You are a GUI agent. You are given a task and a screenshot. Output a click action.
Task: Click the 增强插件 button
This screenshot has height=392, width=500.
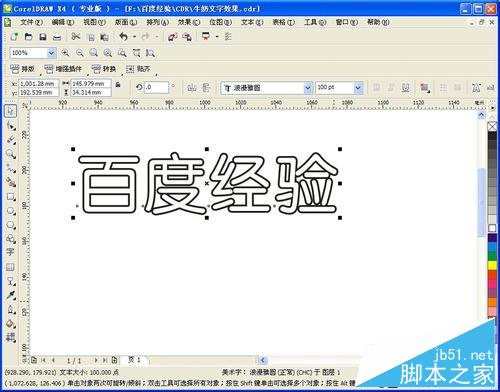click(x=63, y=69)
